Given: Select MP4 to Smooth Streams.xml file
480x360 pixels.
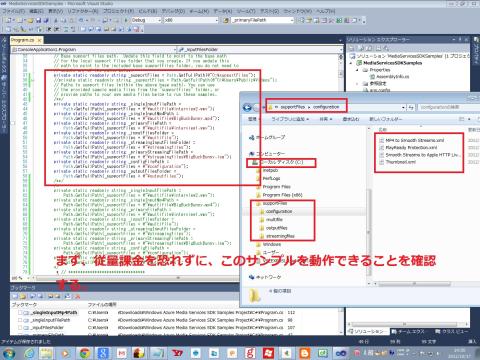Looking at the screenshot, I should tap(412, 140).
